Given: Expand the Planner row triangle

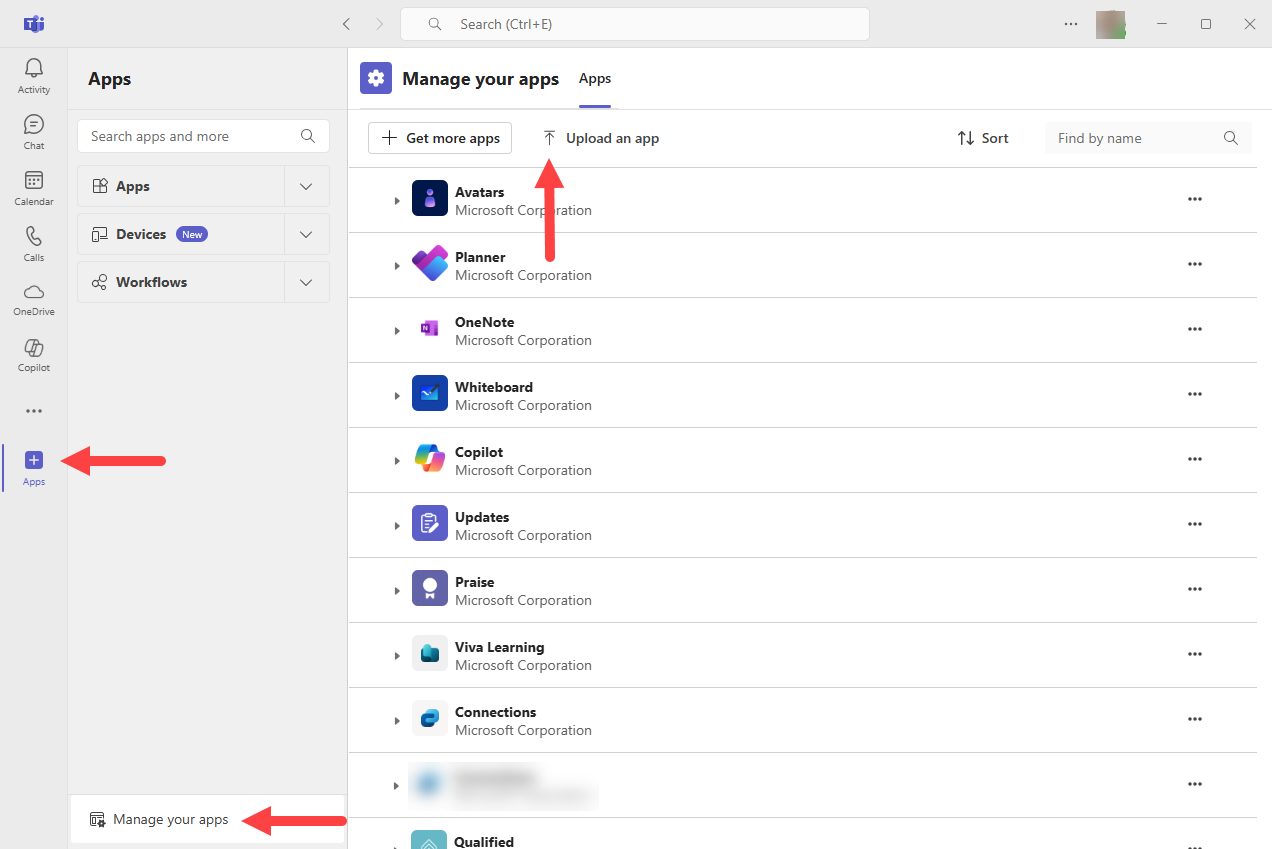Looking at the screenshot, I should (x=397, y=266).
